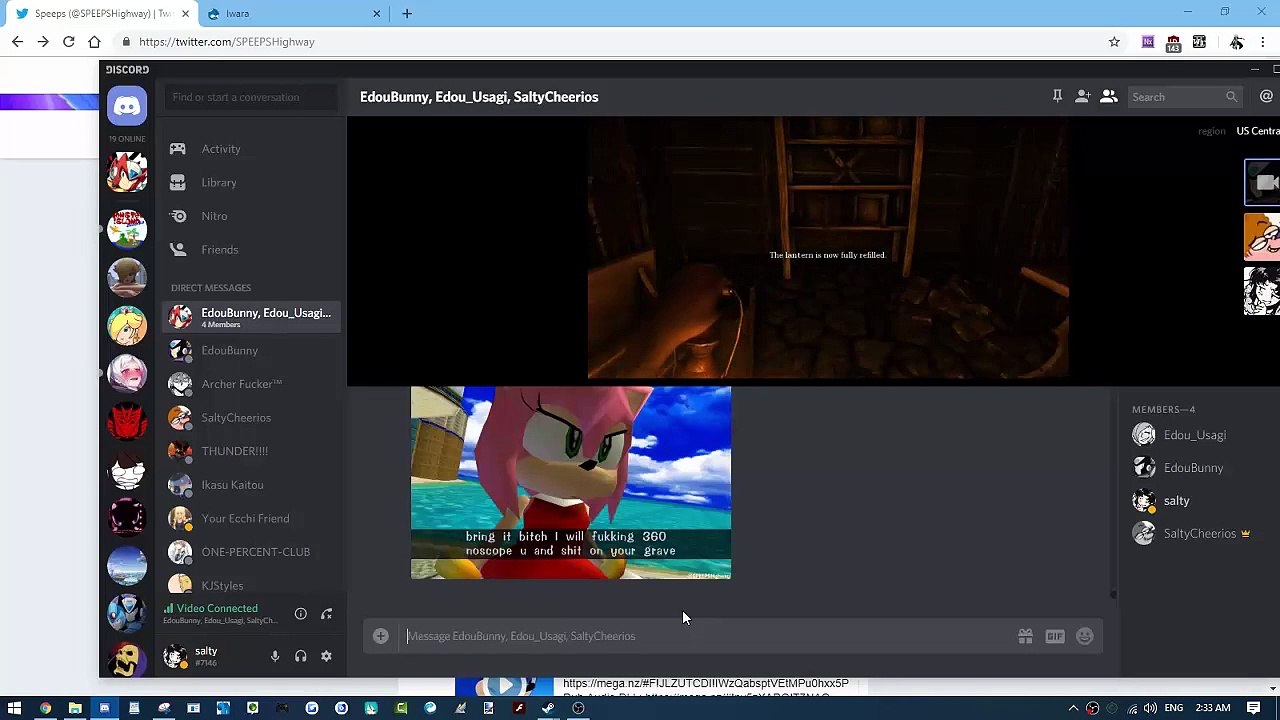Open the extension showing badge 143
The image size is (1280, 720).
click(1173, 42)
